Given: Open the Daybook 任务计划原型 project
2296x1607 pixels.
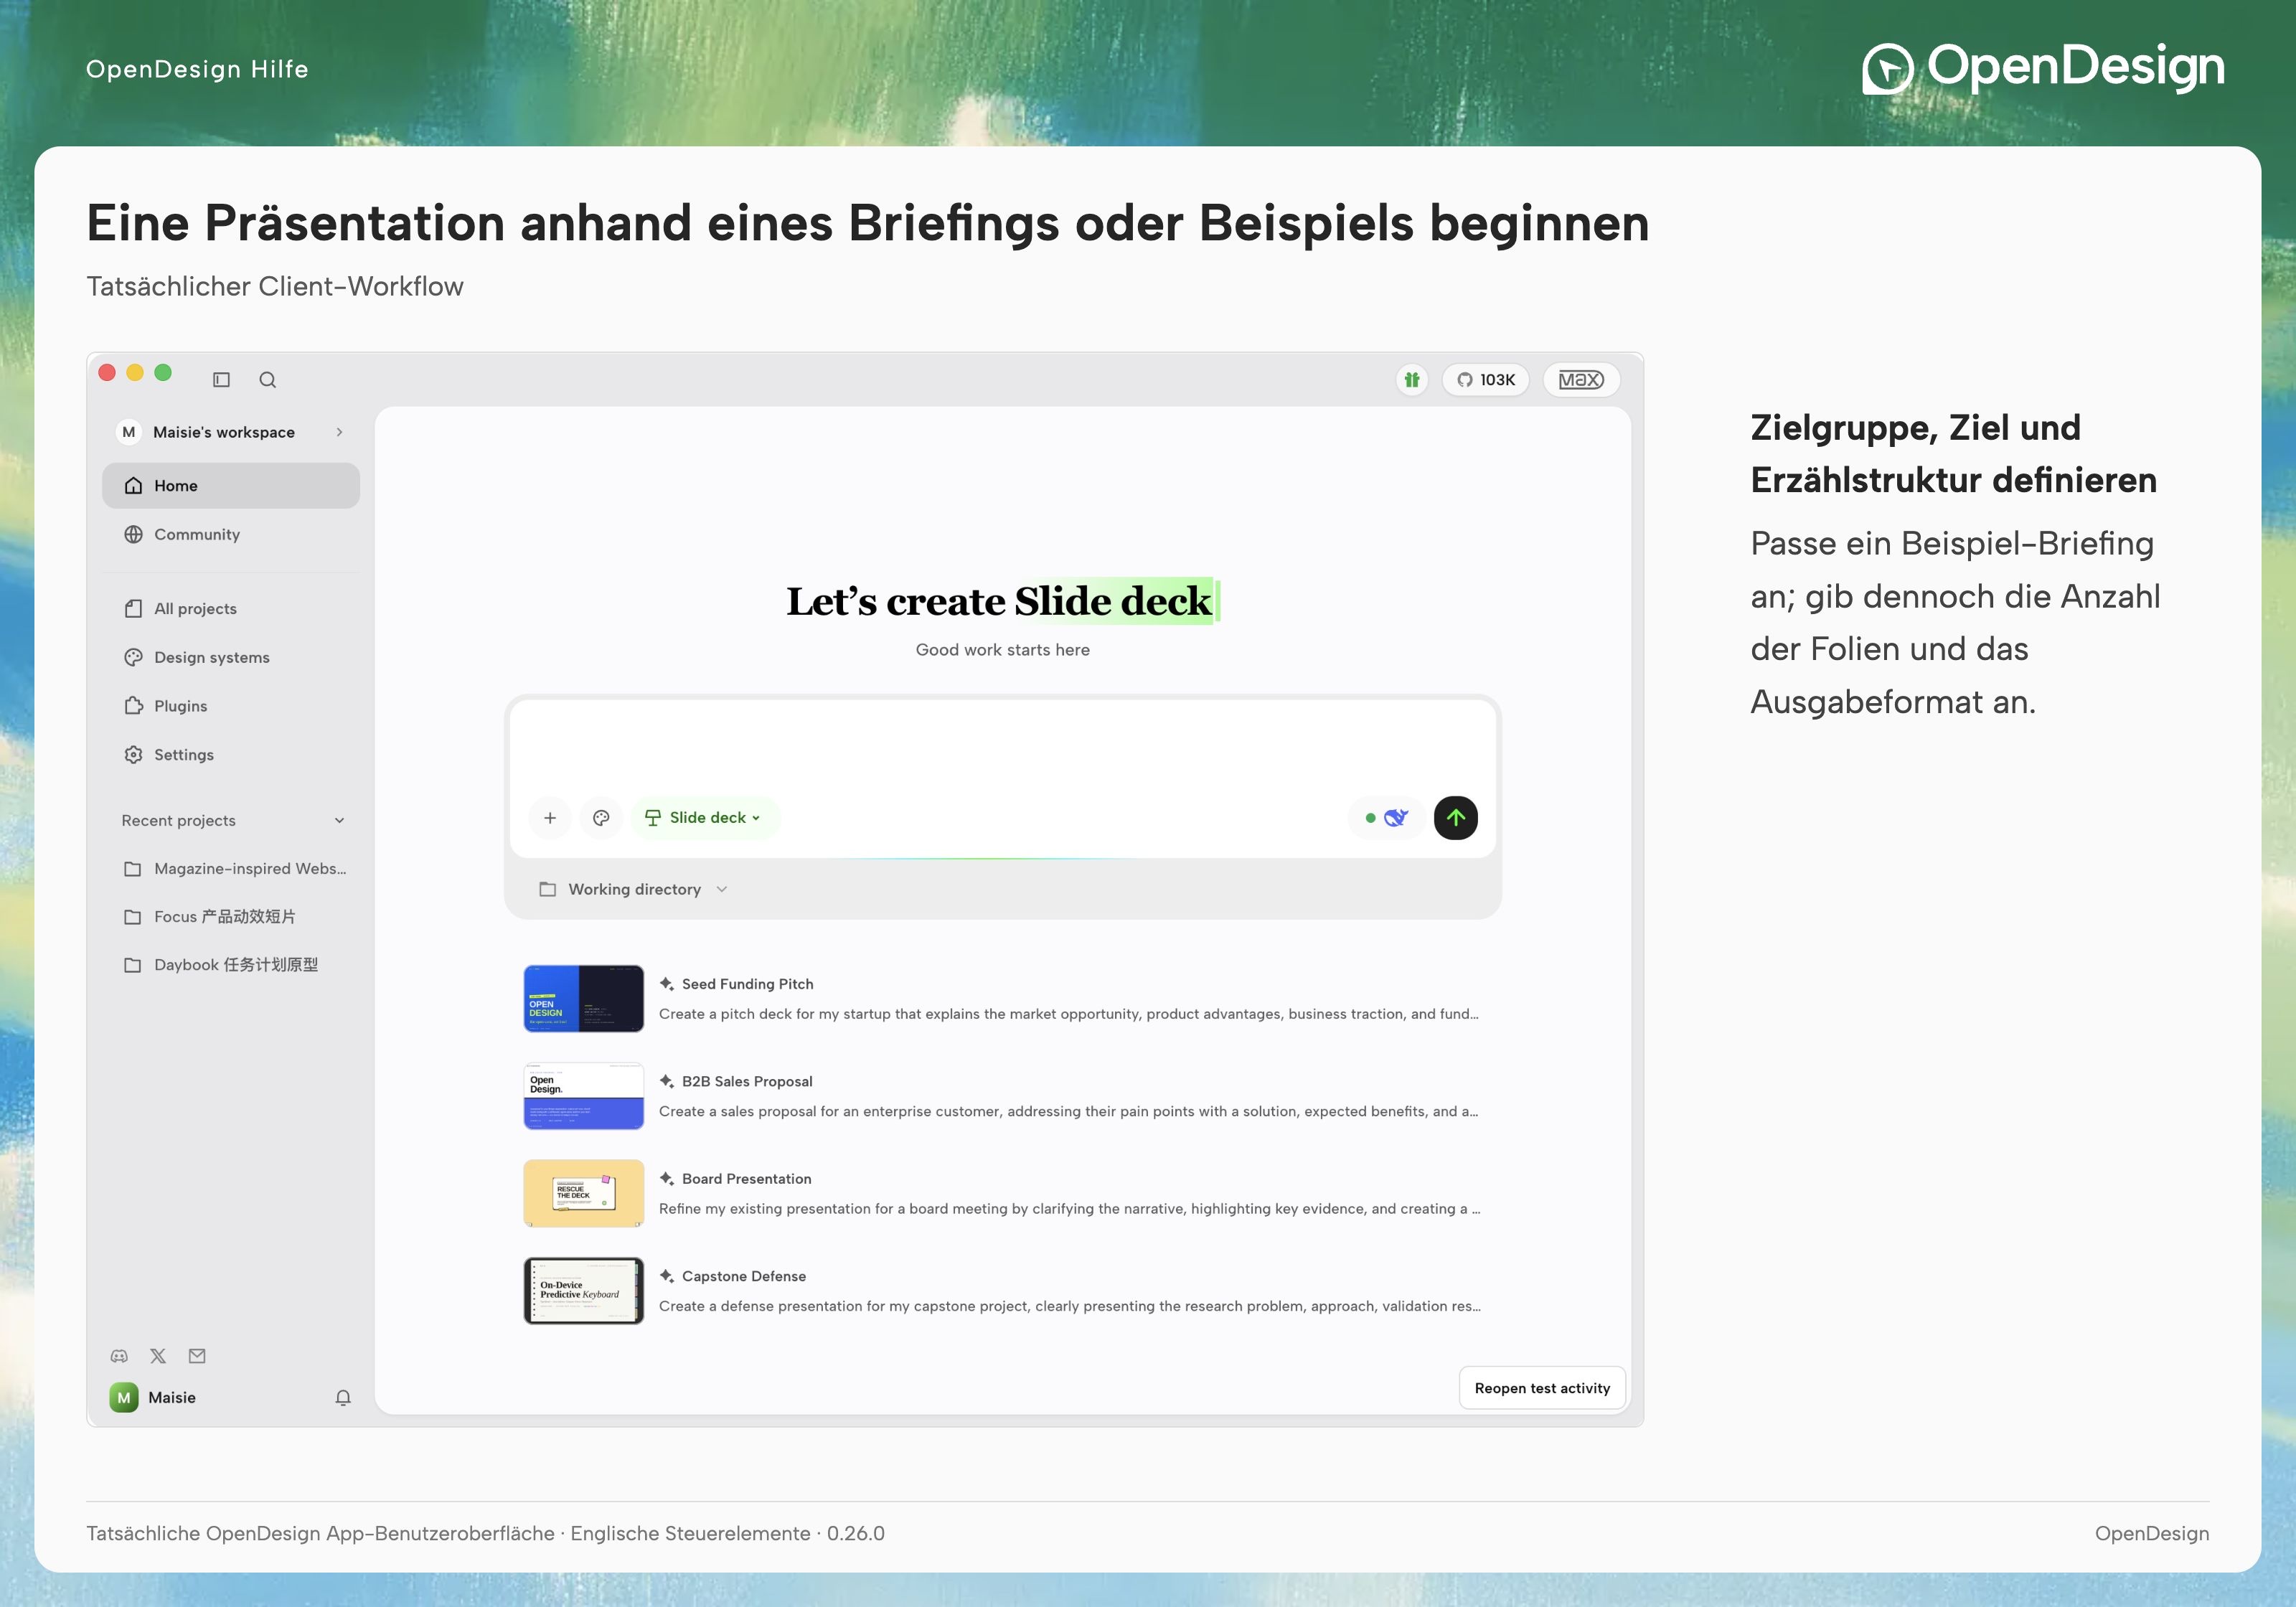Looking at the screenshot, I should [x=231, y=965].
